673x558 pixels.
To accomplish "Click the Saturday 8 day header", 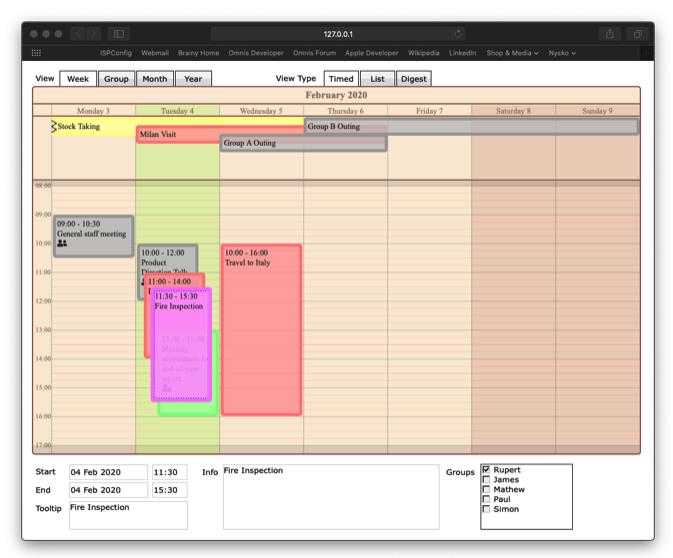I will click(513, 111).
